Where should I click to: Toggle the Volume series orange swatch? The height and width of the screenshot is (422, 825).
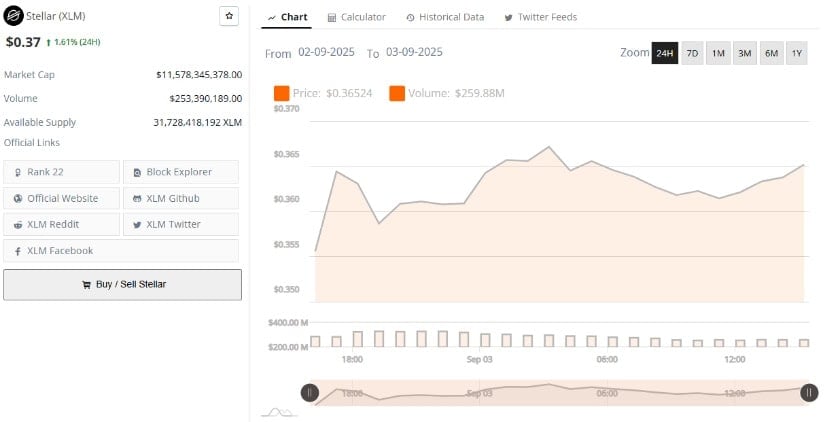[397, 94]
